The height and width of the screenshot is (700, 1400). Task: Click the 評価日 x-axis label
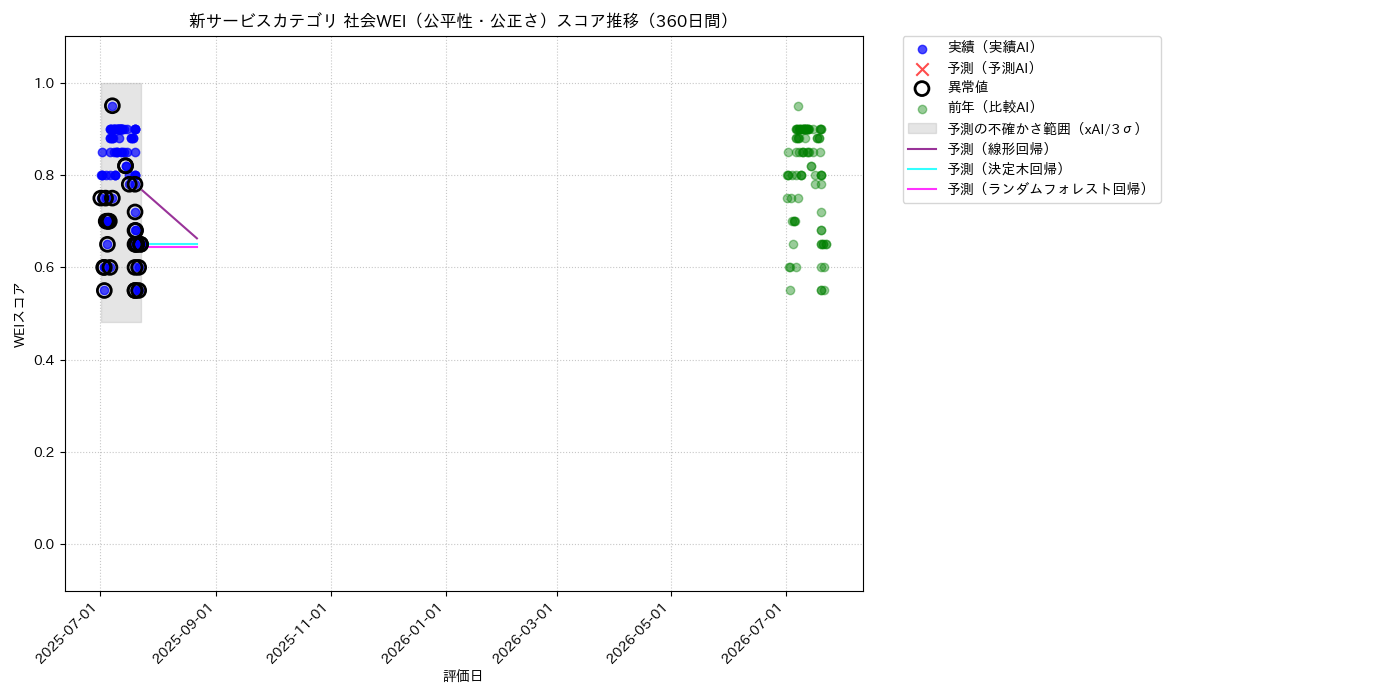coord(463,677)
